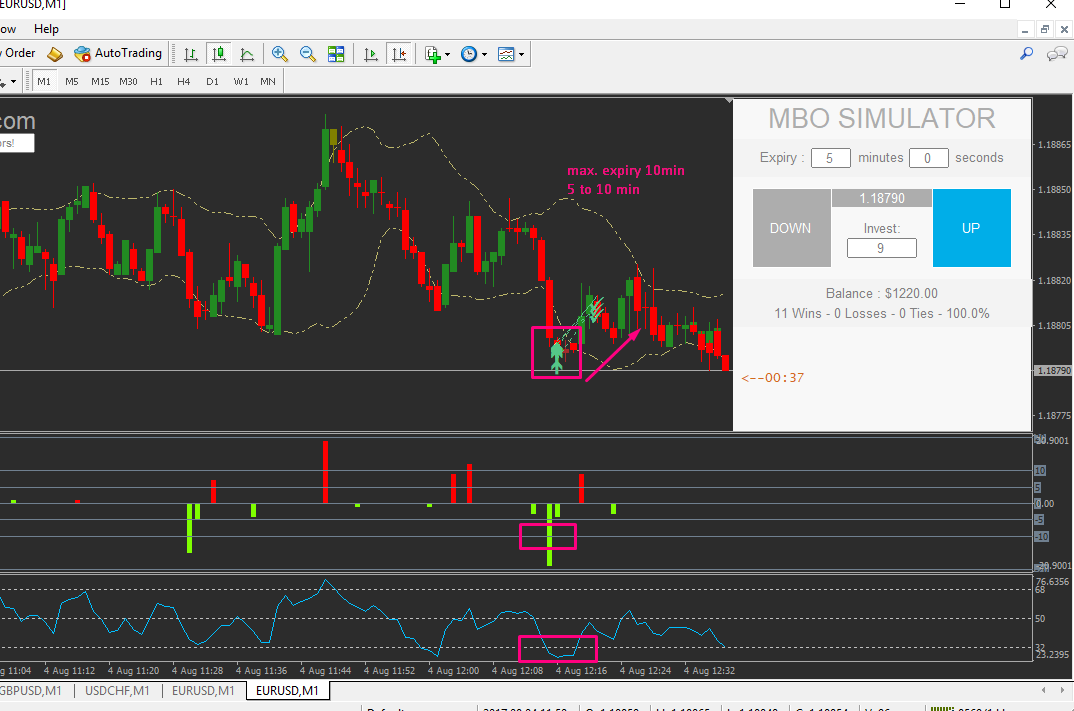Select the H1 timeframe
This screenshot has height=711, width=1074.
click(156, 82)
